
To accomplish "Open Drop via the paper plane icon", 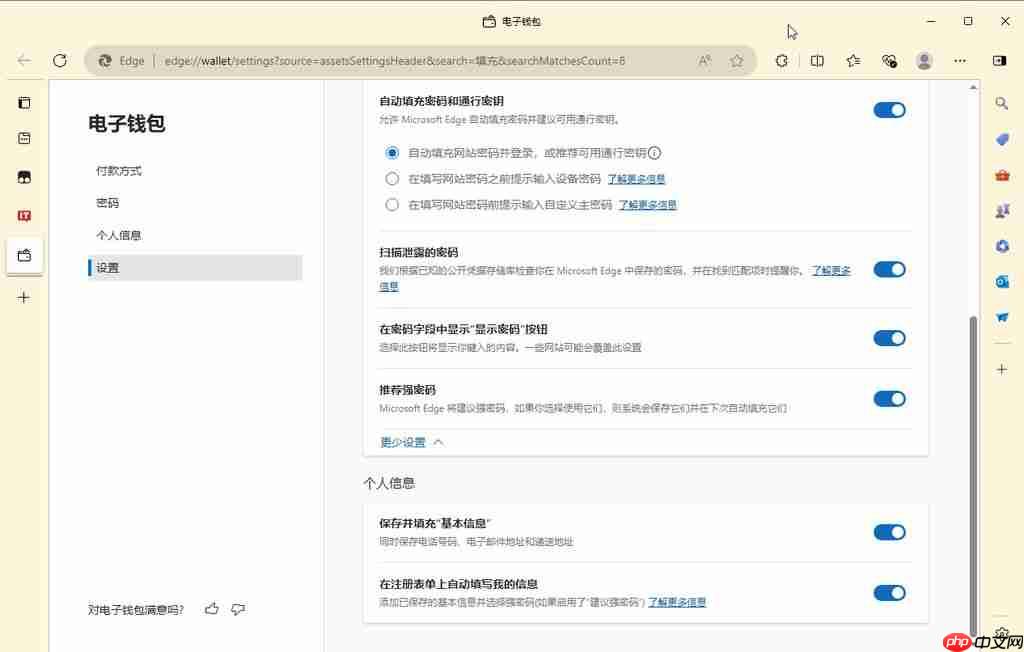I will [1002, 318].
